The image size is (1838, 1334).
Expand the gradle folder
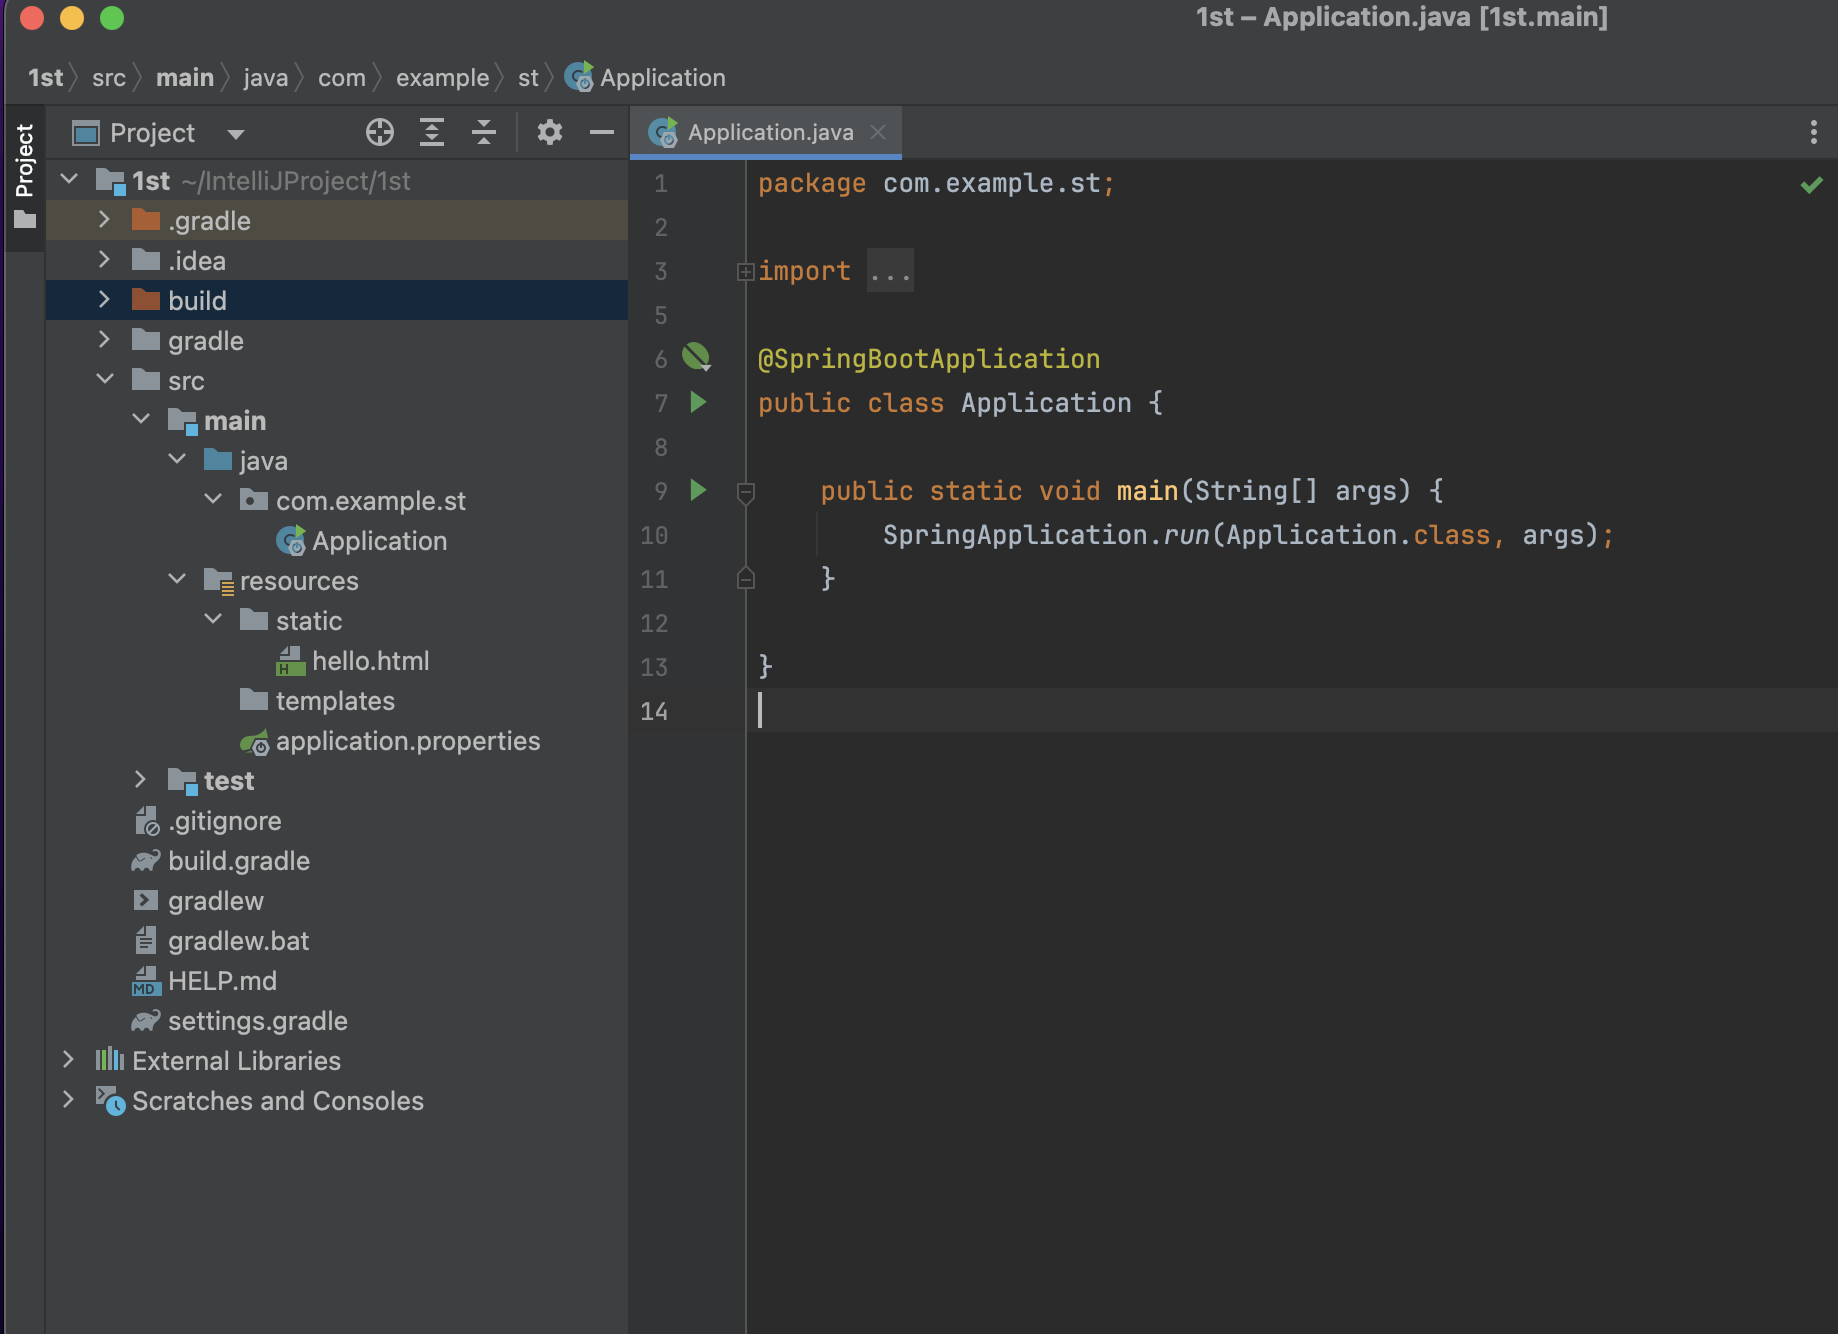pos(104,339)
